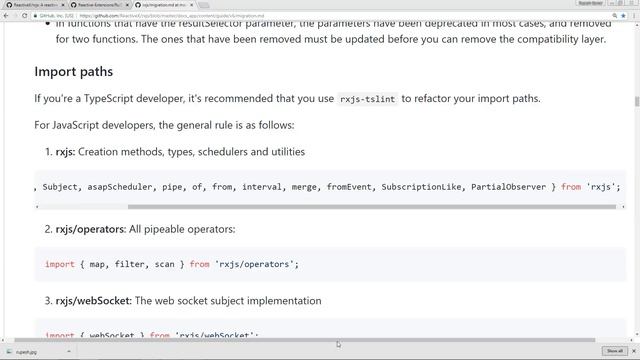Click 'All pipeable operators:' text

[x=182, y=229]
